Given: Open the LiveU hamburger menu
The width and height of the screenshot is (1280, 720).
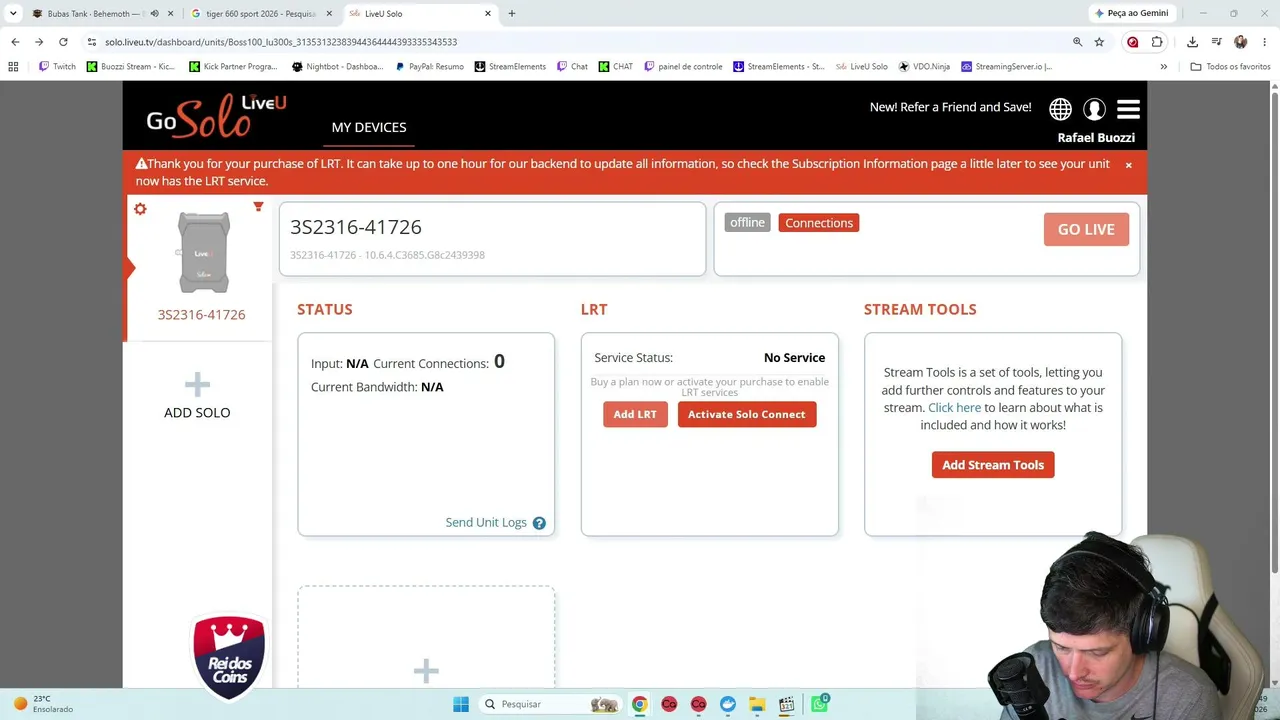Looking at the screenshot, I should point(1128,109).
